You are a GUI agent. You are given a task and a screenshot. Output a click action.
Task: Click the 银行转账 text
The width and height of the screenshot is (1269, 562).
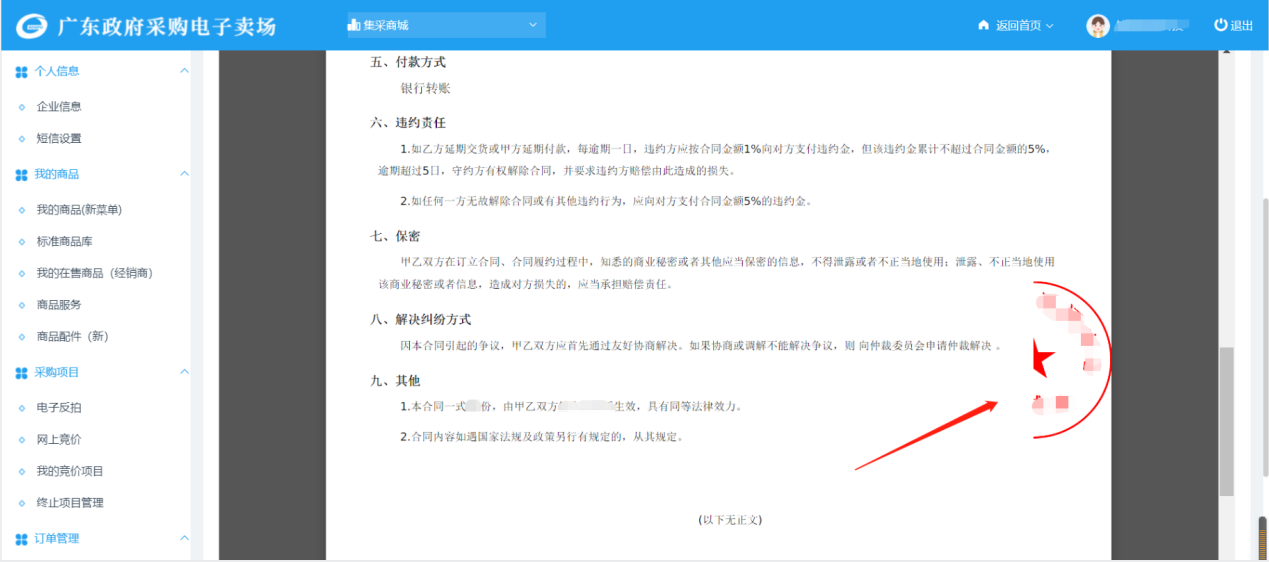pos(426,88)
